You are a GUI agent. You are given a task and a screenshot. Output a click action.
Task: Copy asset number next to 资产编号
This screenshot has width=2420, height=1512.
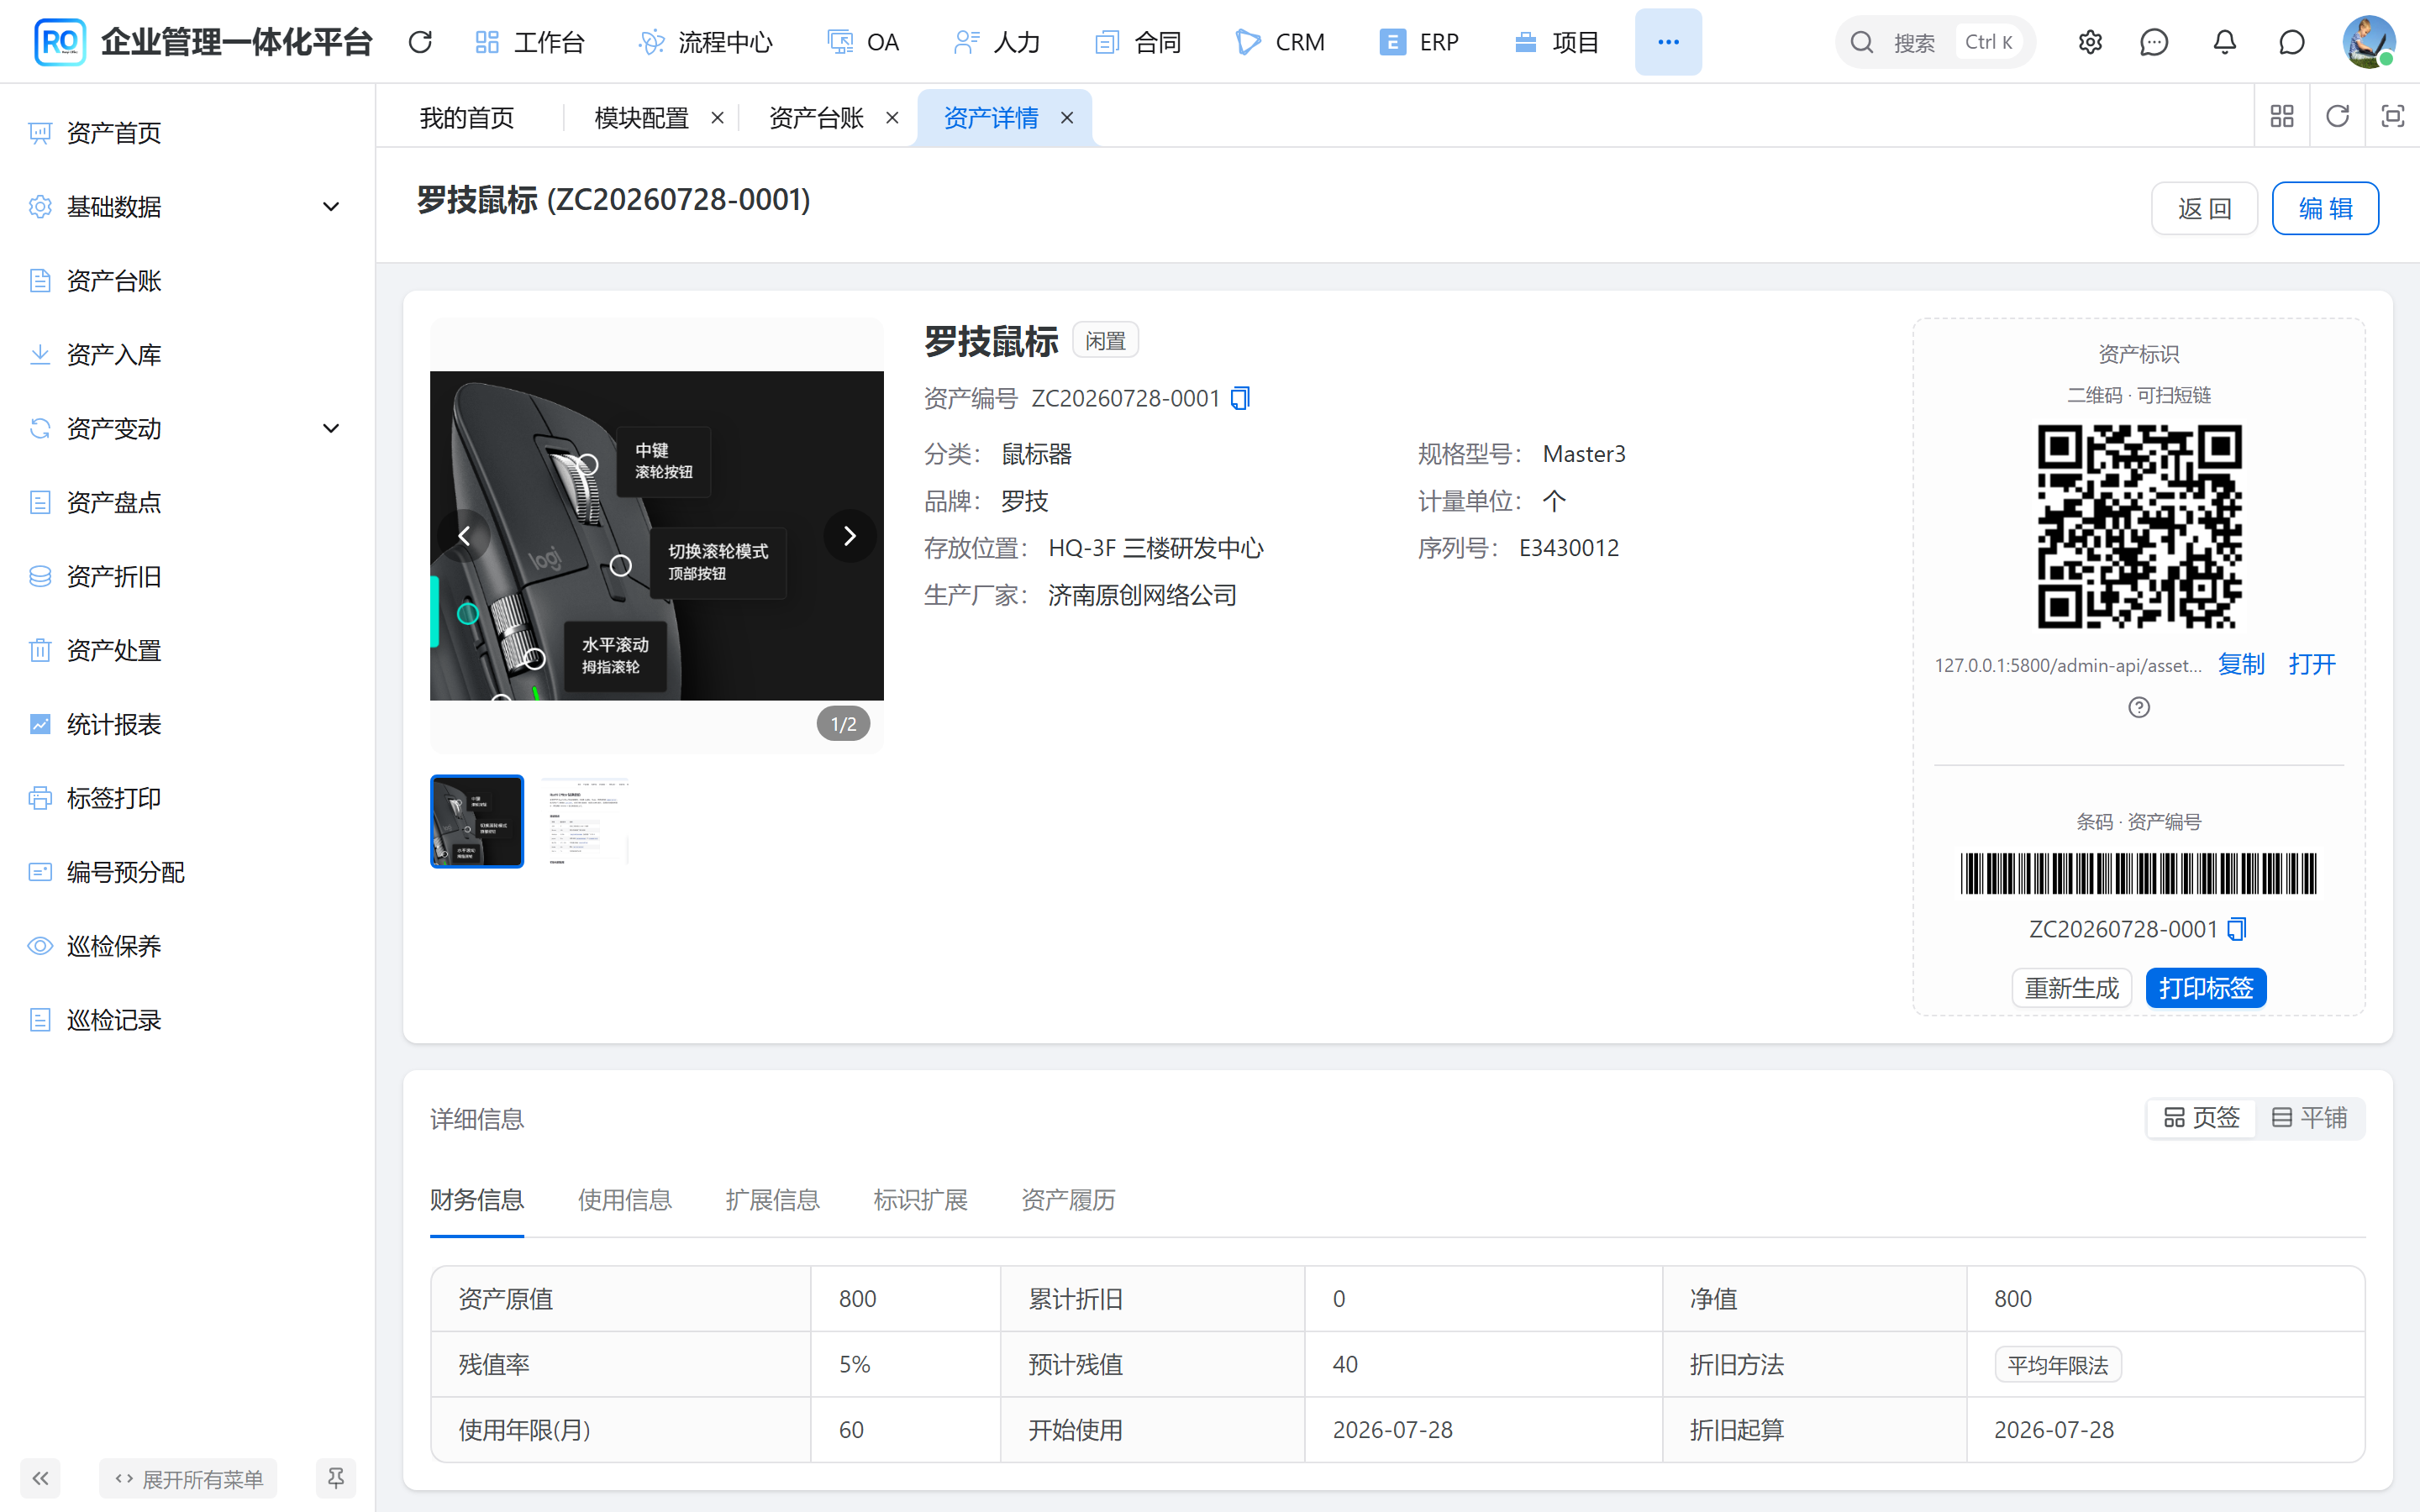[1240, 398]
